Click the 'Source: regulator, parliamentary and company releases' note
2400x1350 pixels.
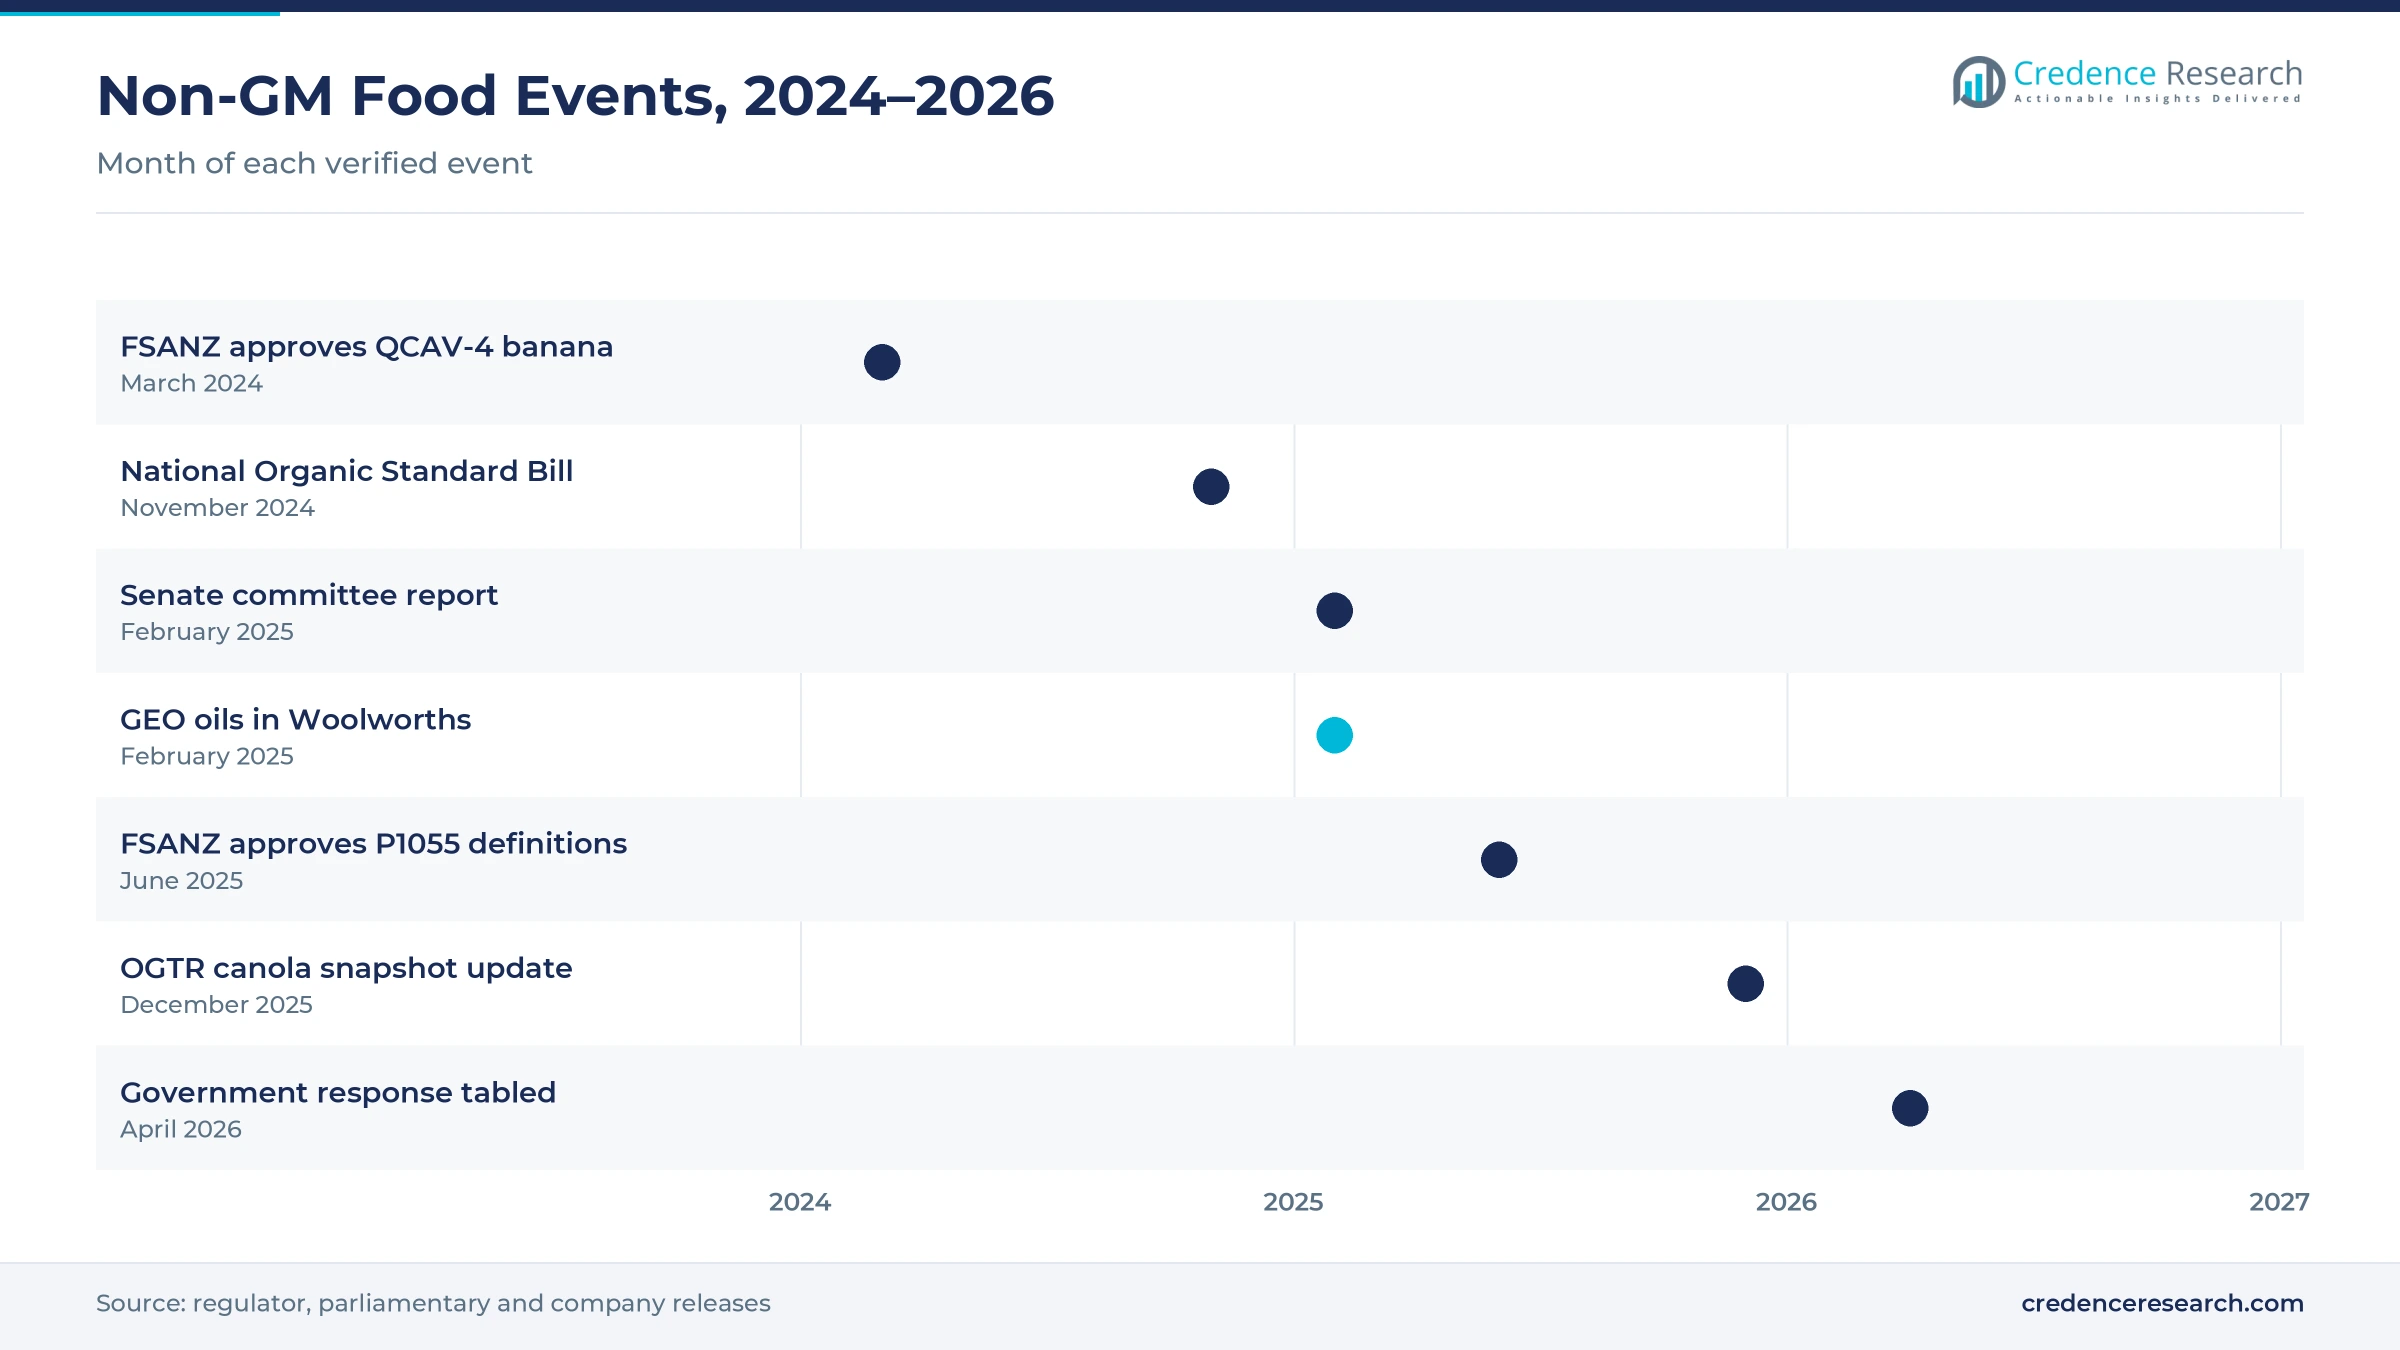click(433, 1303)
